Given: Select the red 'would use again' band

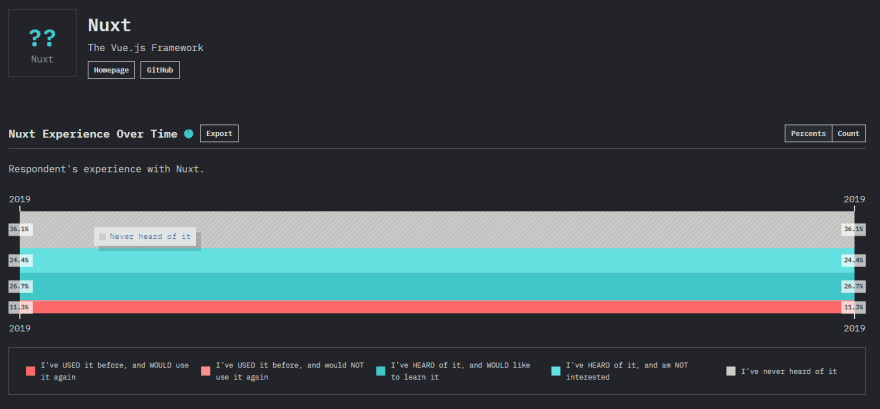Looking at the screenshot, I should tap(437, 307).
